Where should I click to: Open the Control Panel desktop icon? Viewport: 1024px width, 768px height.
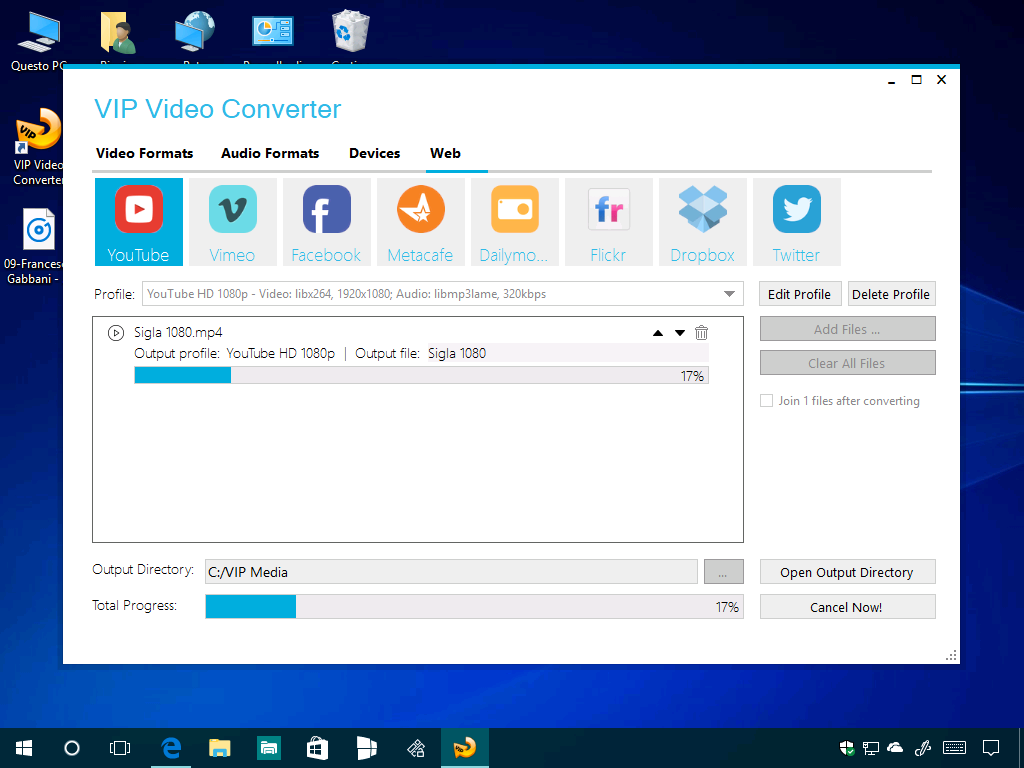coord(273,33)
